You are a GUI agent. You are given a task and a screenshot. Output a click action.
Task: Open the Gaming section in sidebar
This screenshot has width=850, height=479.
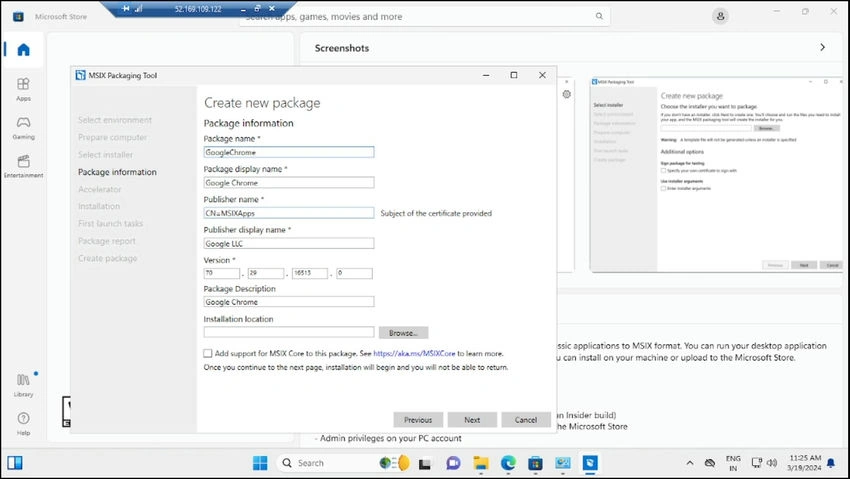pyautogui.click(x=23, y=128)
